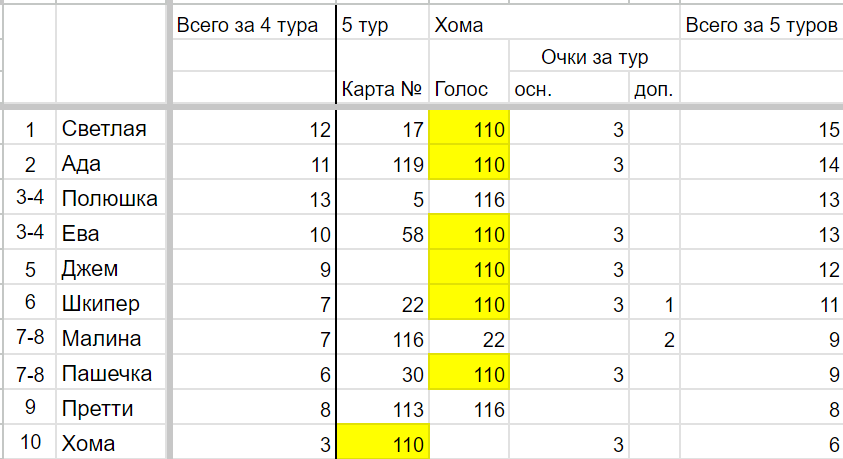
Task: Select the Всего за 5 туров header
Action: (761, 25)
